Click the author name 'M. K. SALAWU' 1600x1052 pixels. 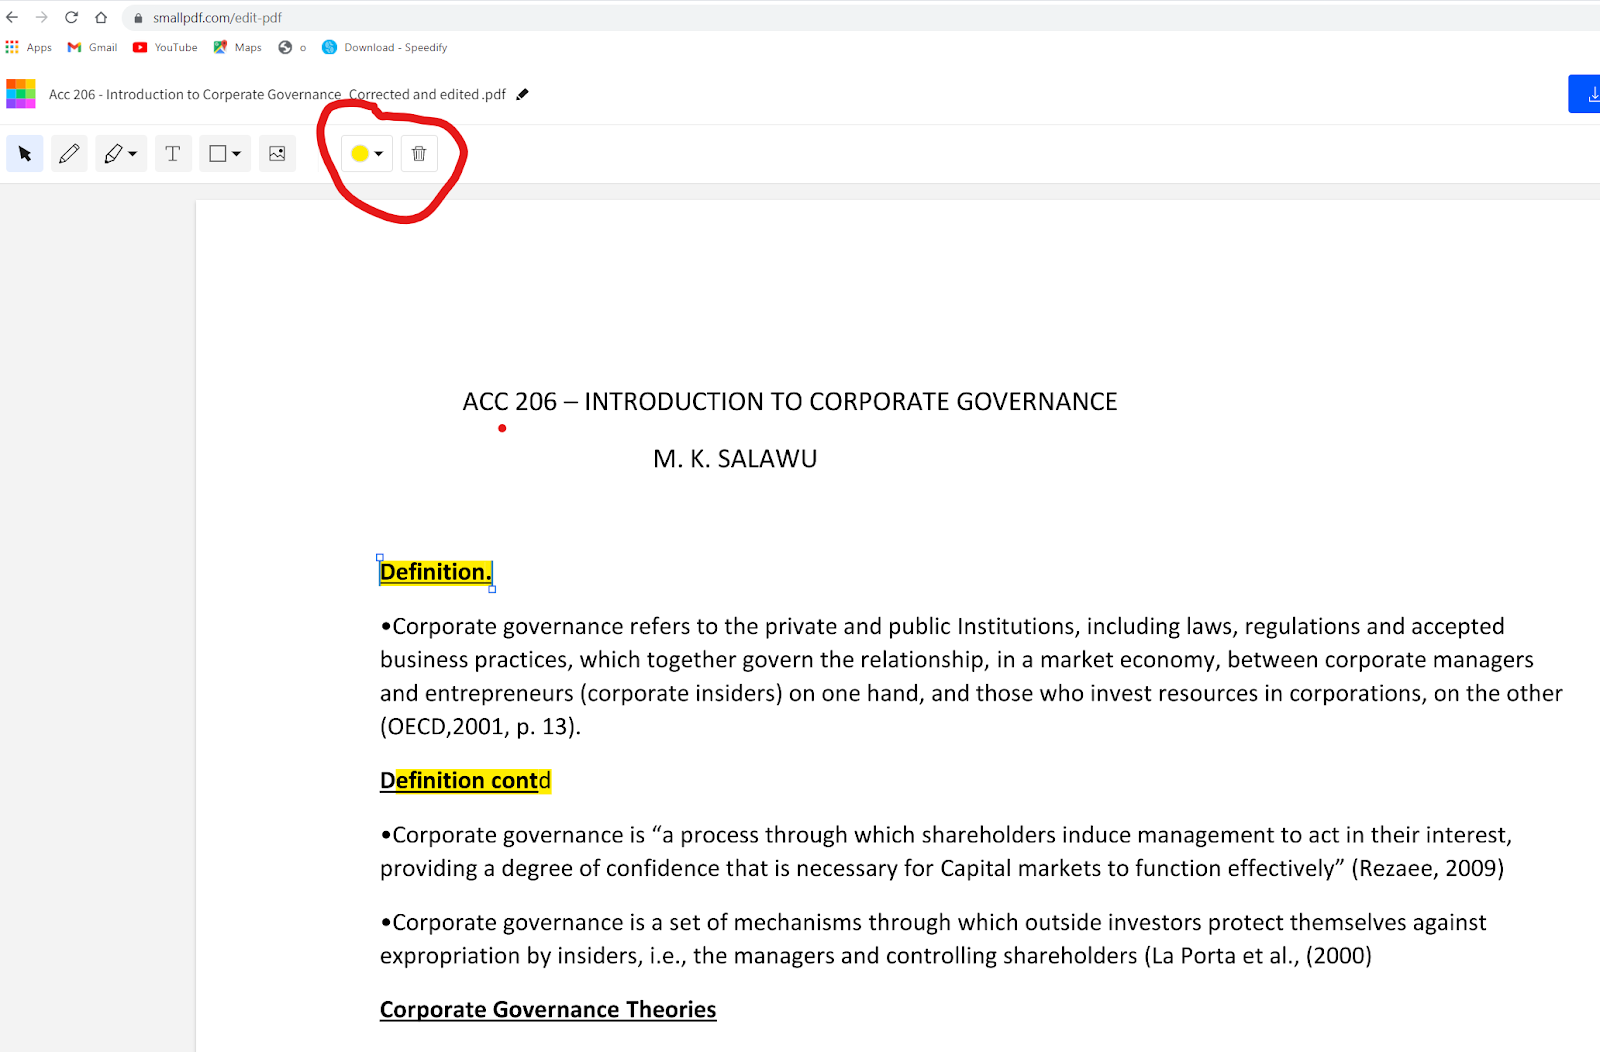(x=735, y=459)
